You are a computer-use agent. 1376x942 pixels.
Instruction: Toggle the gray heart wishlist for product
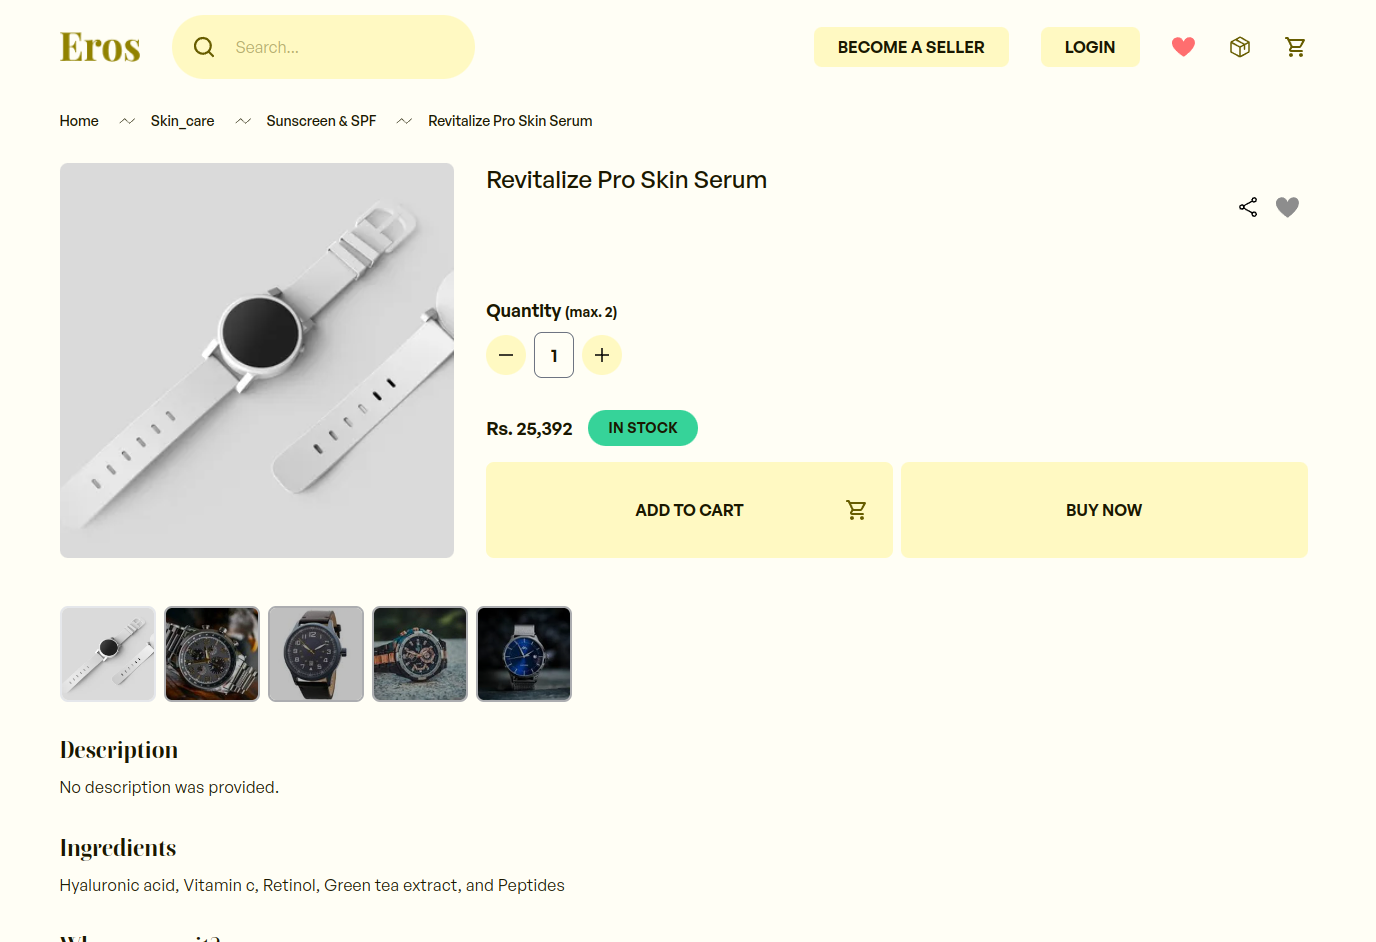click(x=1287, y=207)
